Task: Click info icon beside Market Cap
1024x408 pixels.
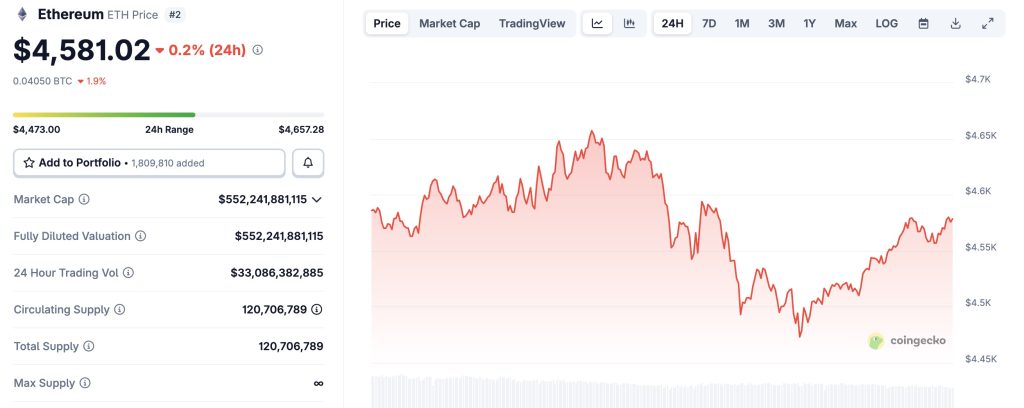Action: 84,199
